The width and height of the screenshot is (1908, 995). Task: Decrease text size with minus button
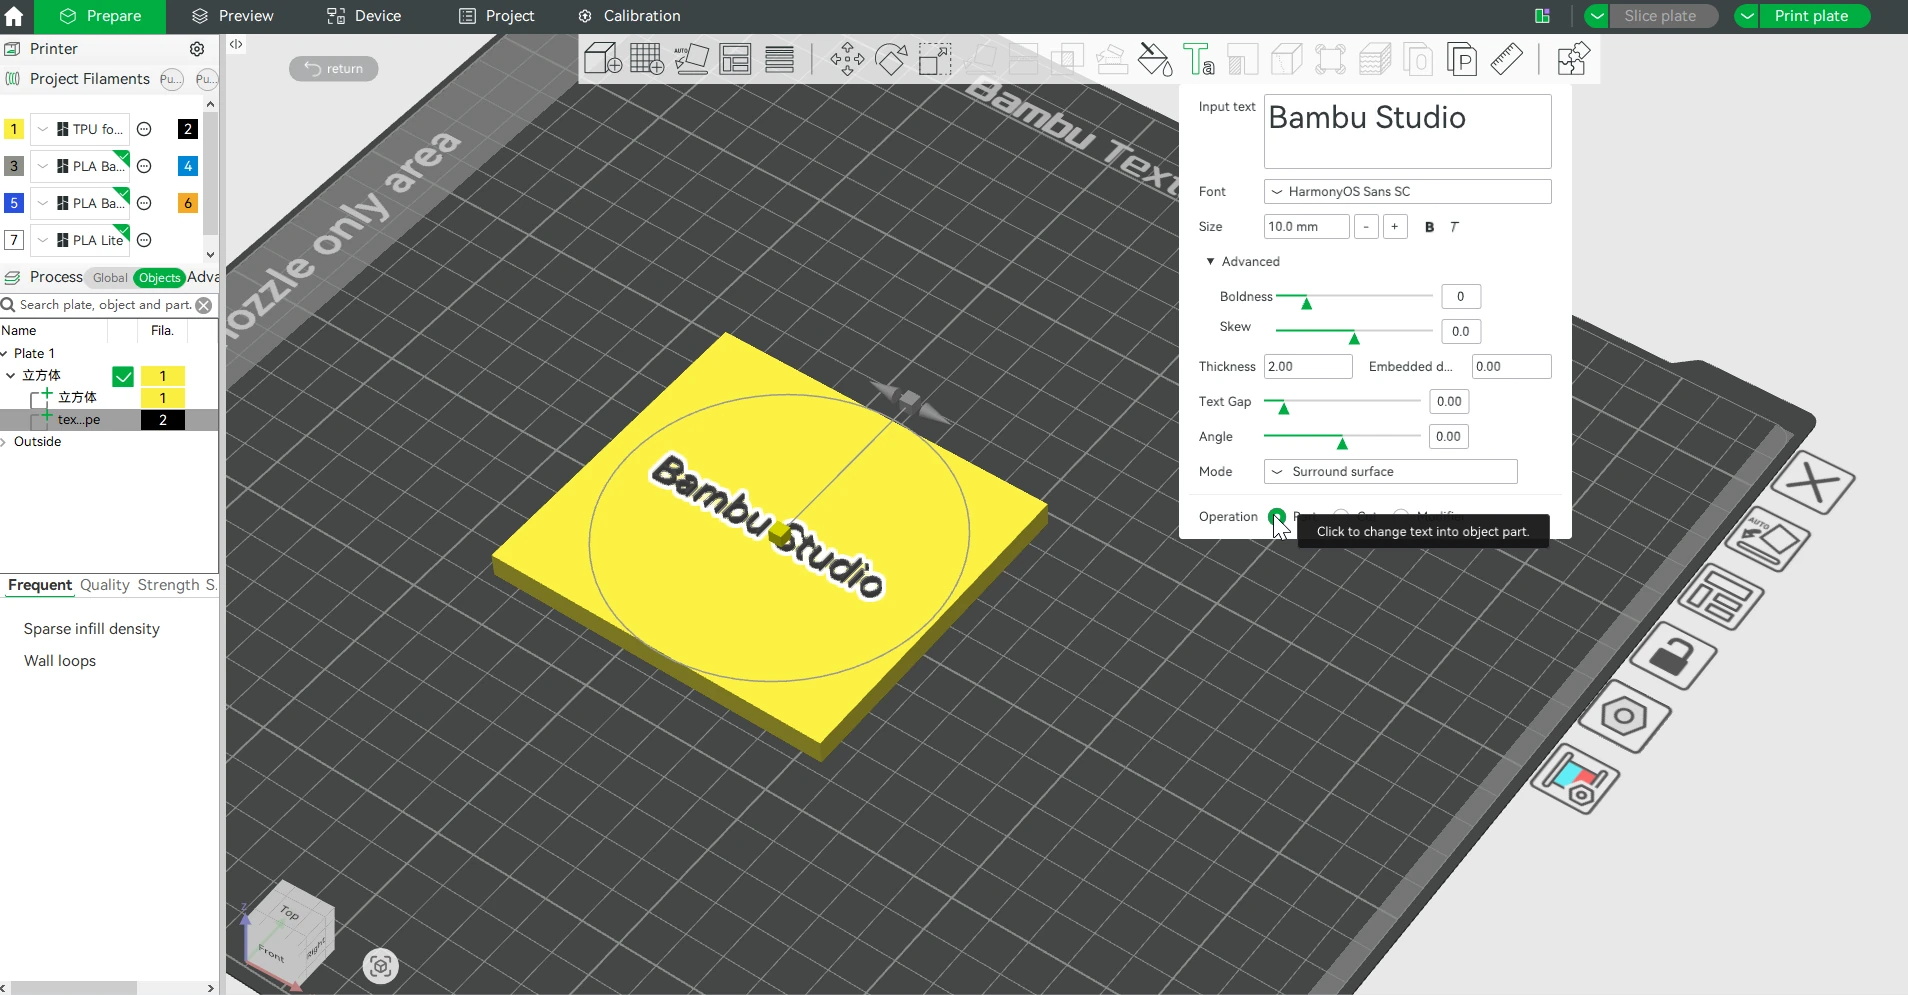point(1366,227)
